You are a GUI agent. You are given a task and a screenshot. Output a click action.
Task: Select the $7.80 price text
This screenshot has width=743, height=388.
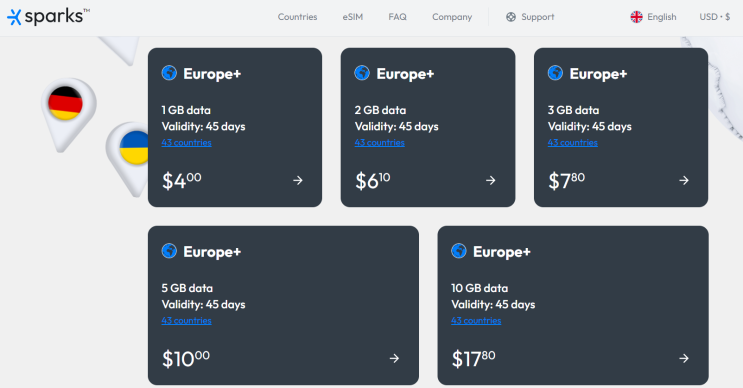pyautogui.click(x=566, y=180)
